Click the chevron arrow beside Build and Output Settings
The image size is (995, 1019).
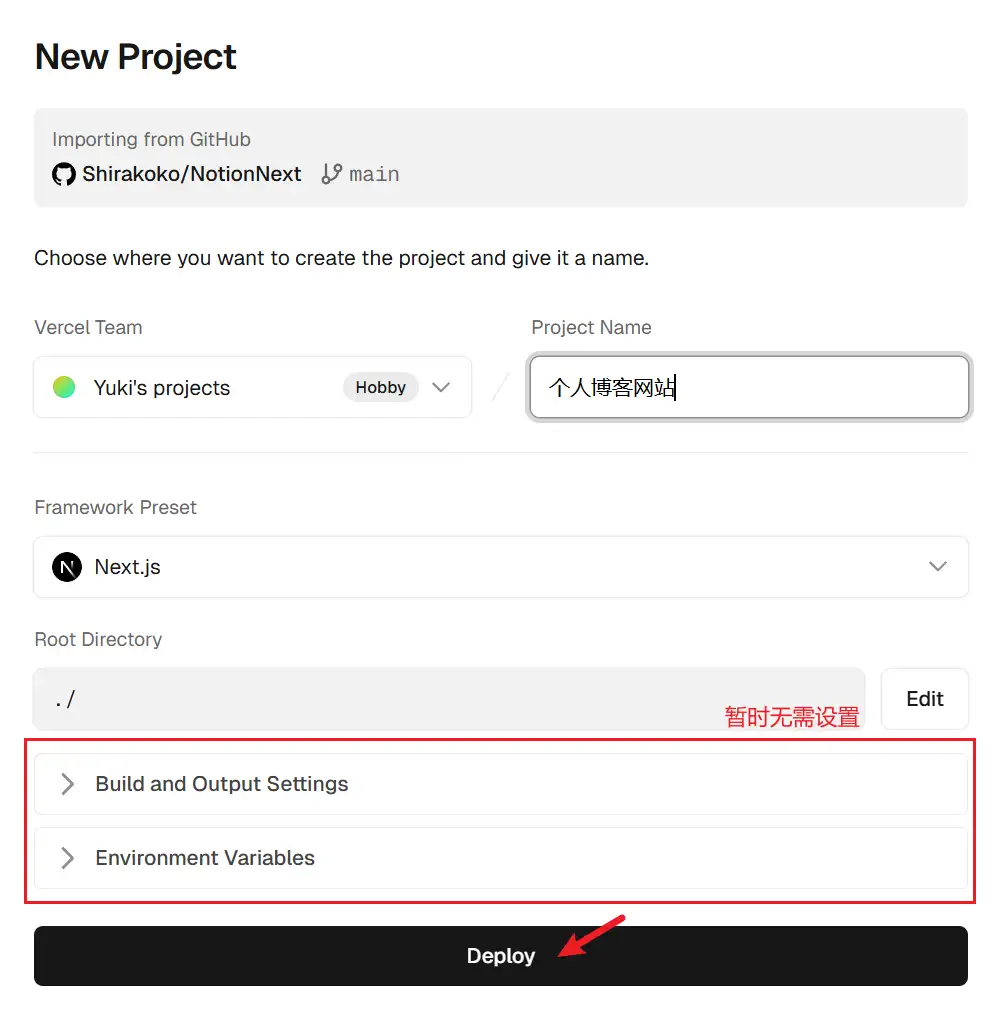coord(67,784)
